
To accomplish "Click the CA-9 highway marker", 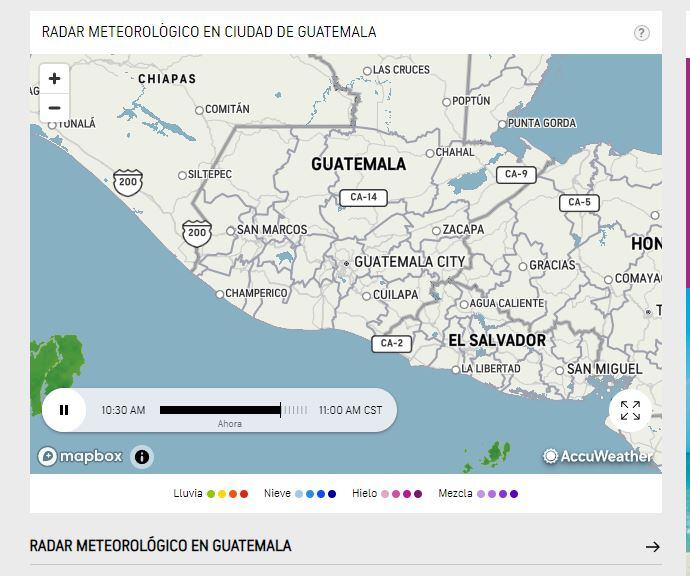I will (x=516, y=174).
